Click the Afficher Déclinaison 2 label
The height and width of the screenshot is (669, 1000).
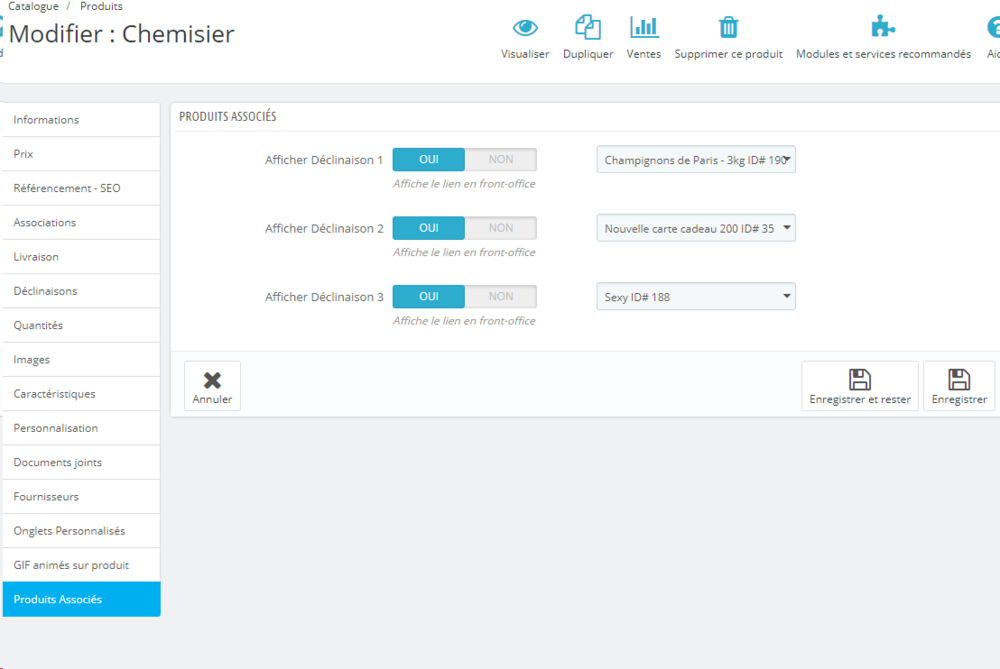pos(324,228)
